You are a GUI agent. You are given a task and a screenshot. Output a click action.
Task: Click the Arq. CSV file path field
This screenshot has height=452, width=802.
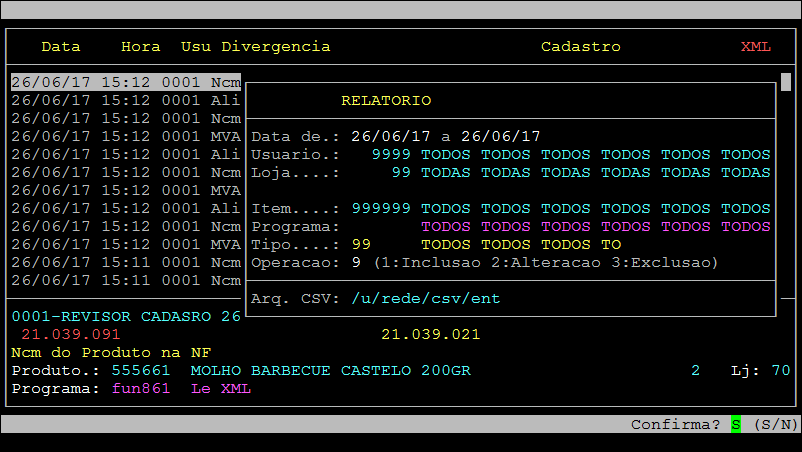[425, 298]
